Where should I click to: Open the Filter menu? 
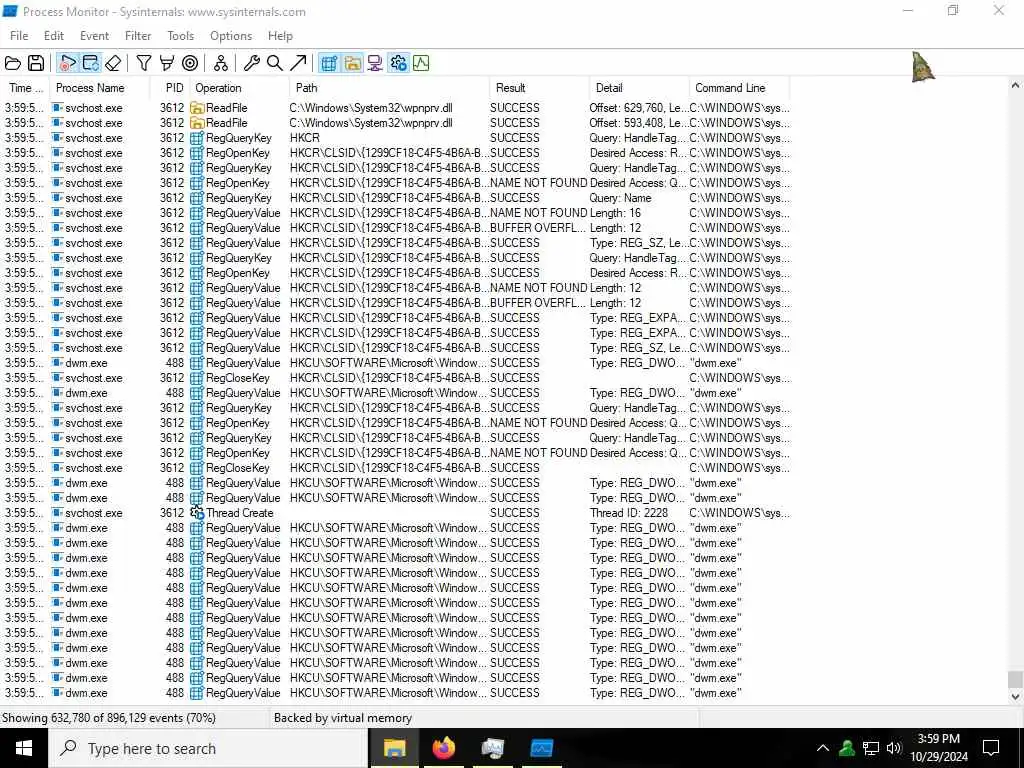(x=138, y=36)
